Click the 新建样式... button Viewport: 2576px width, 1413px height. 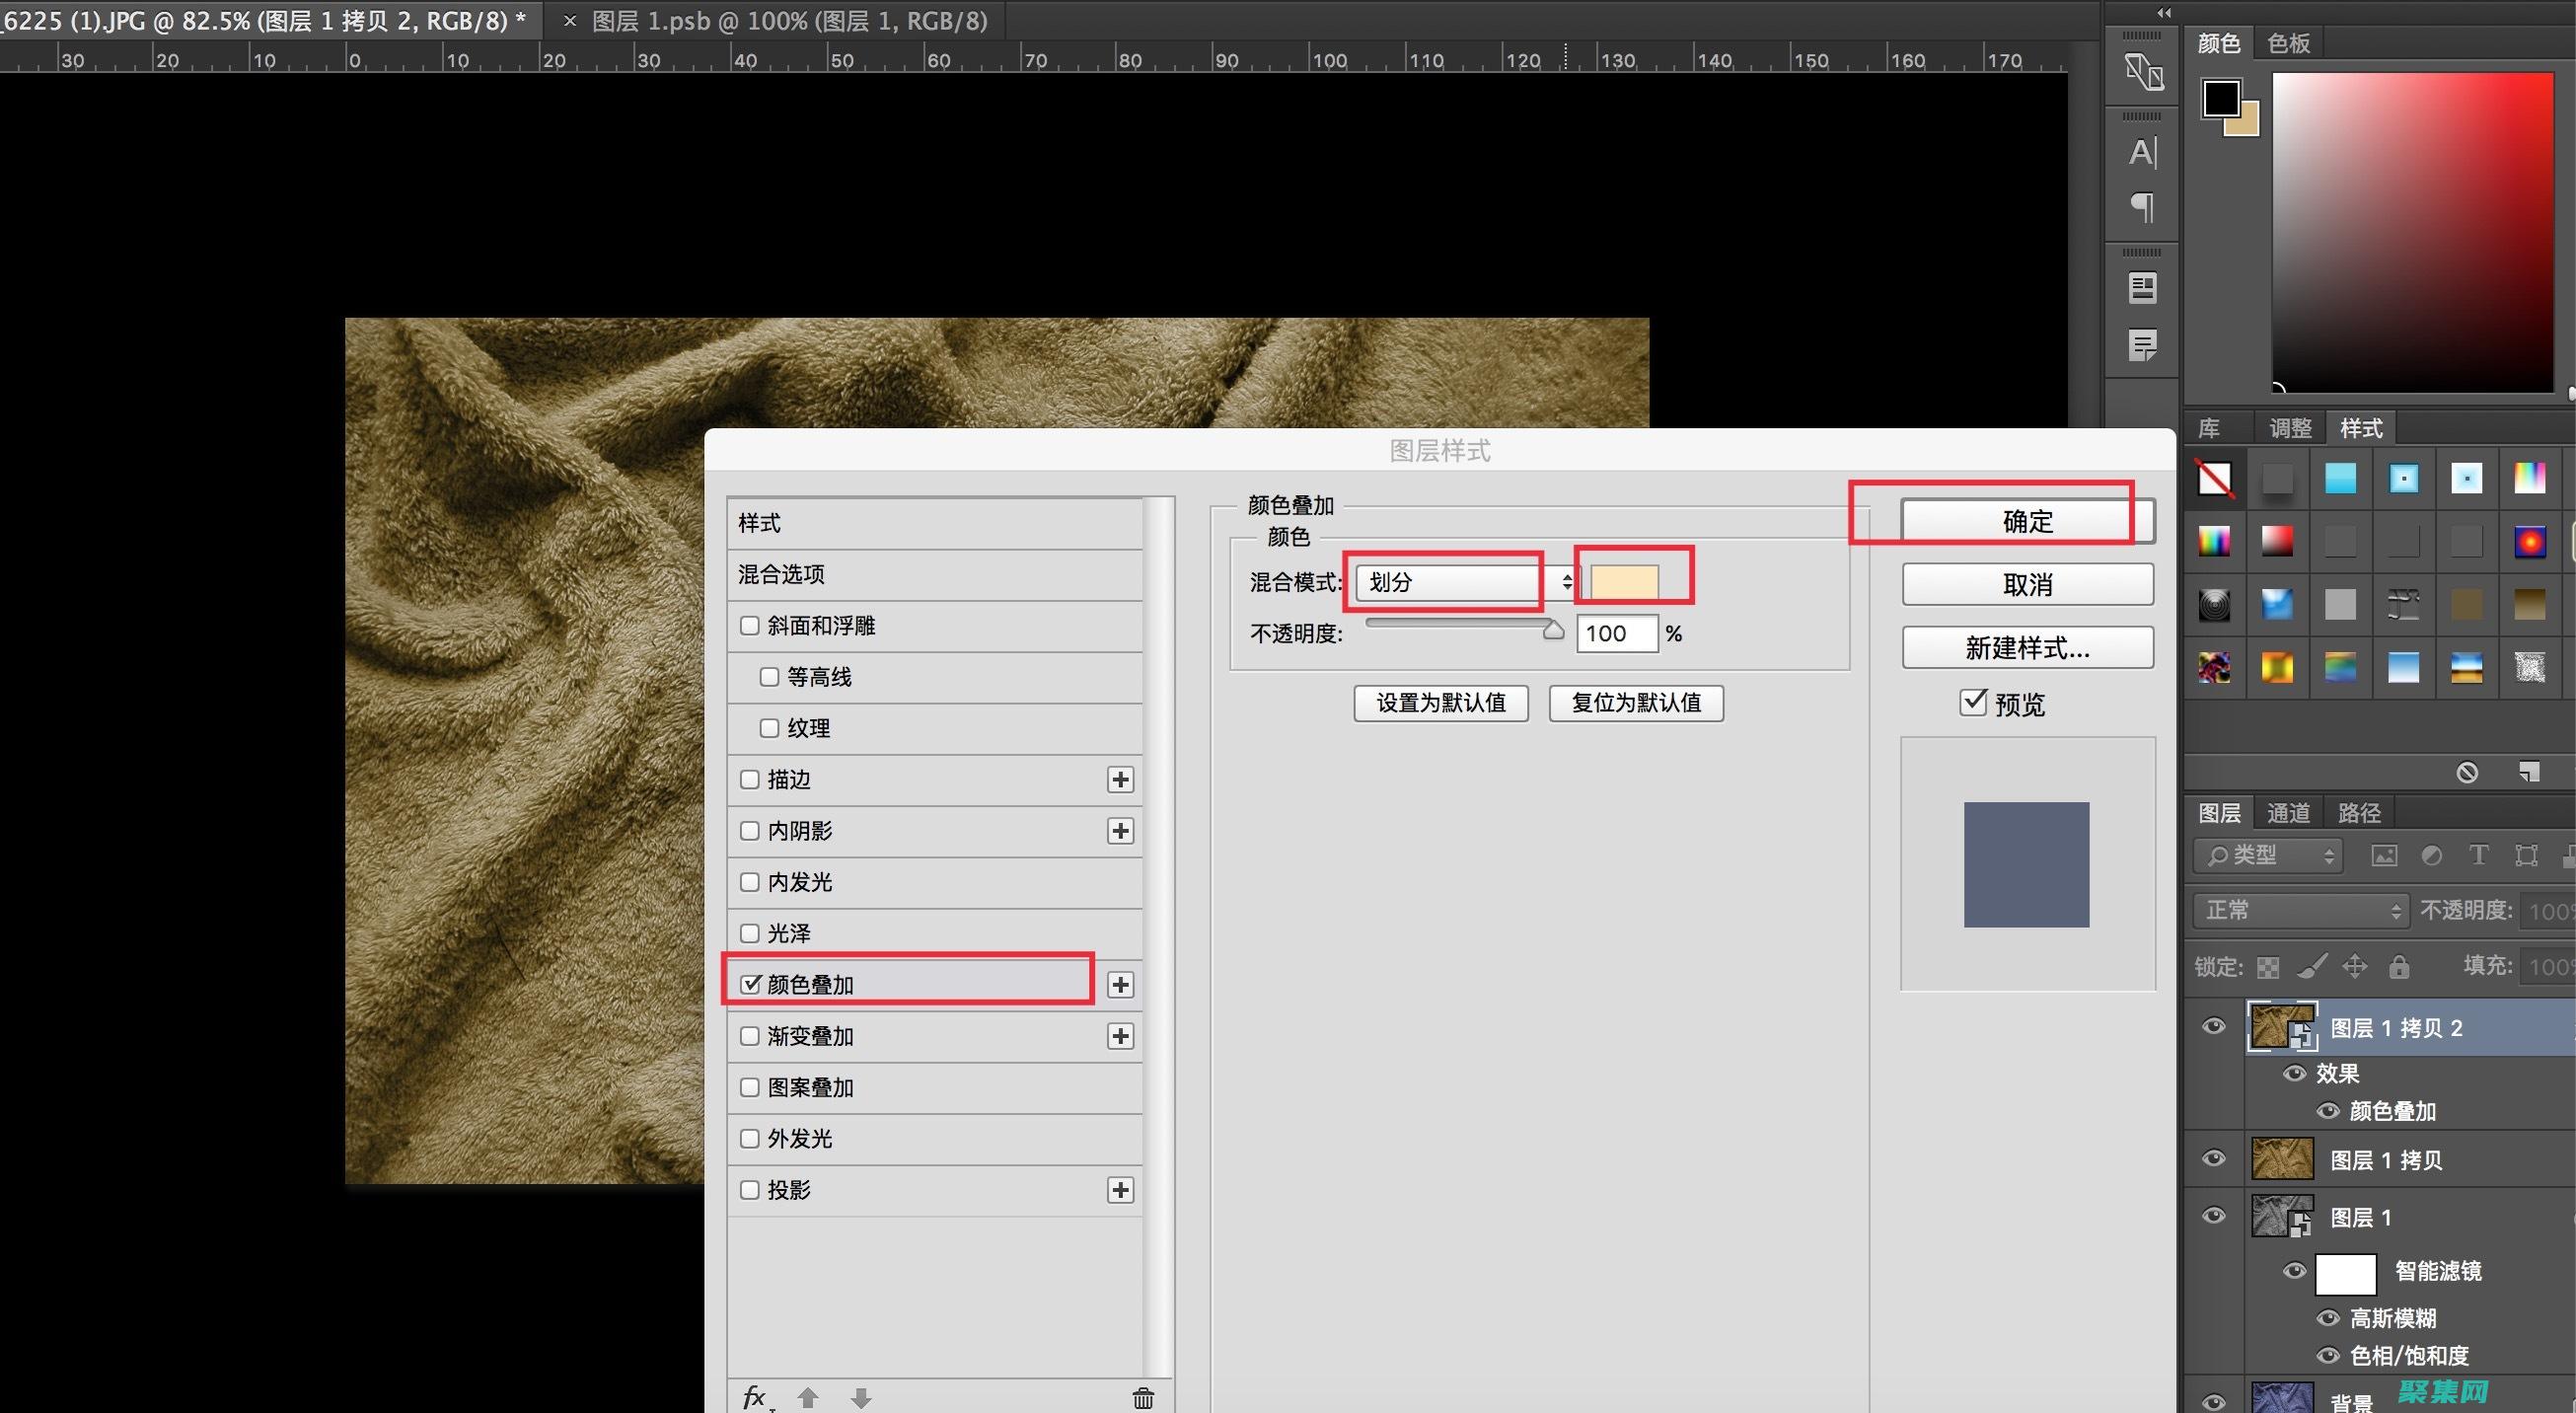point(2027,648)
